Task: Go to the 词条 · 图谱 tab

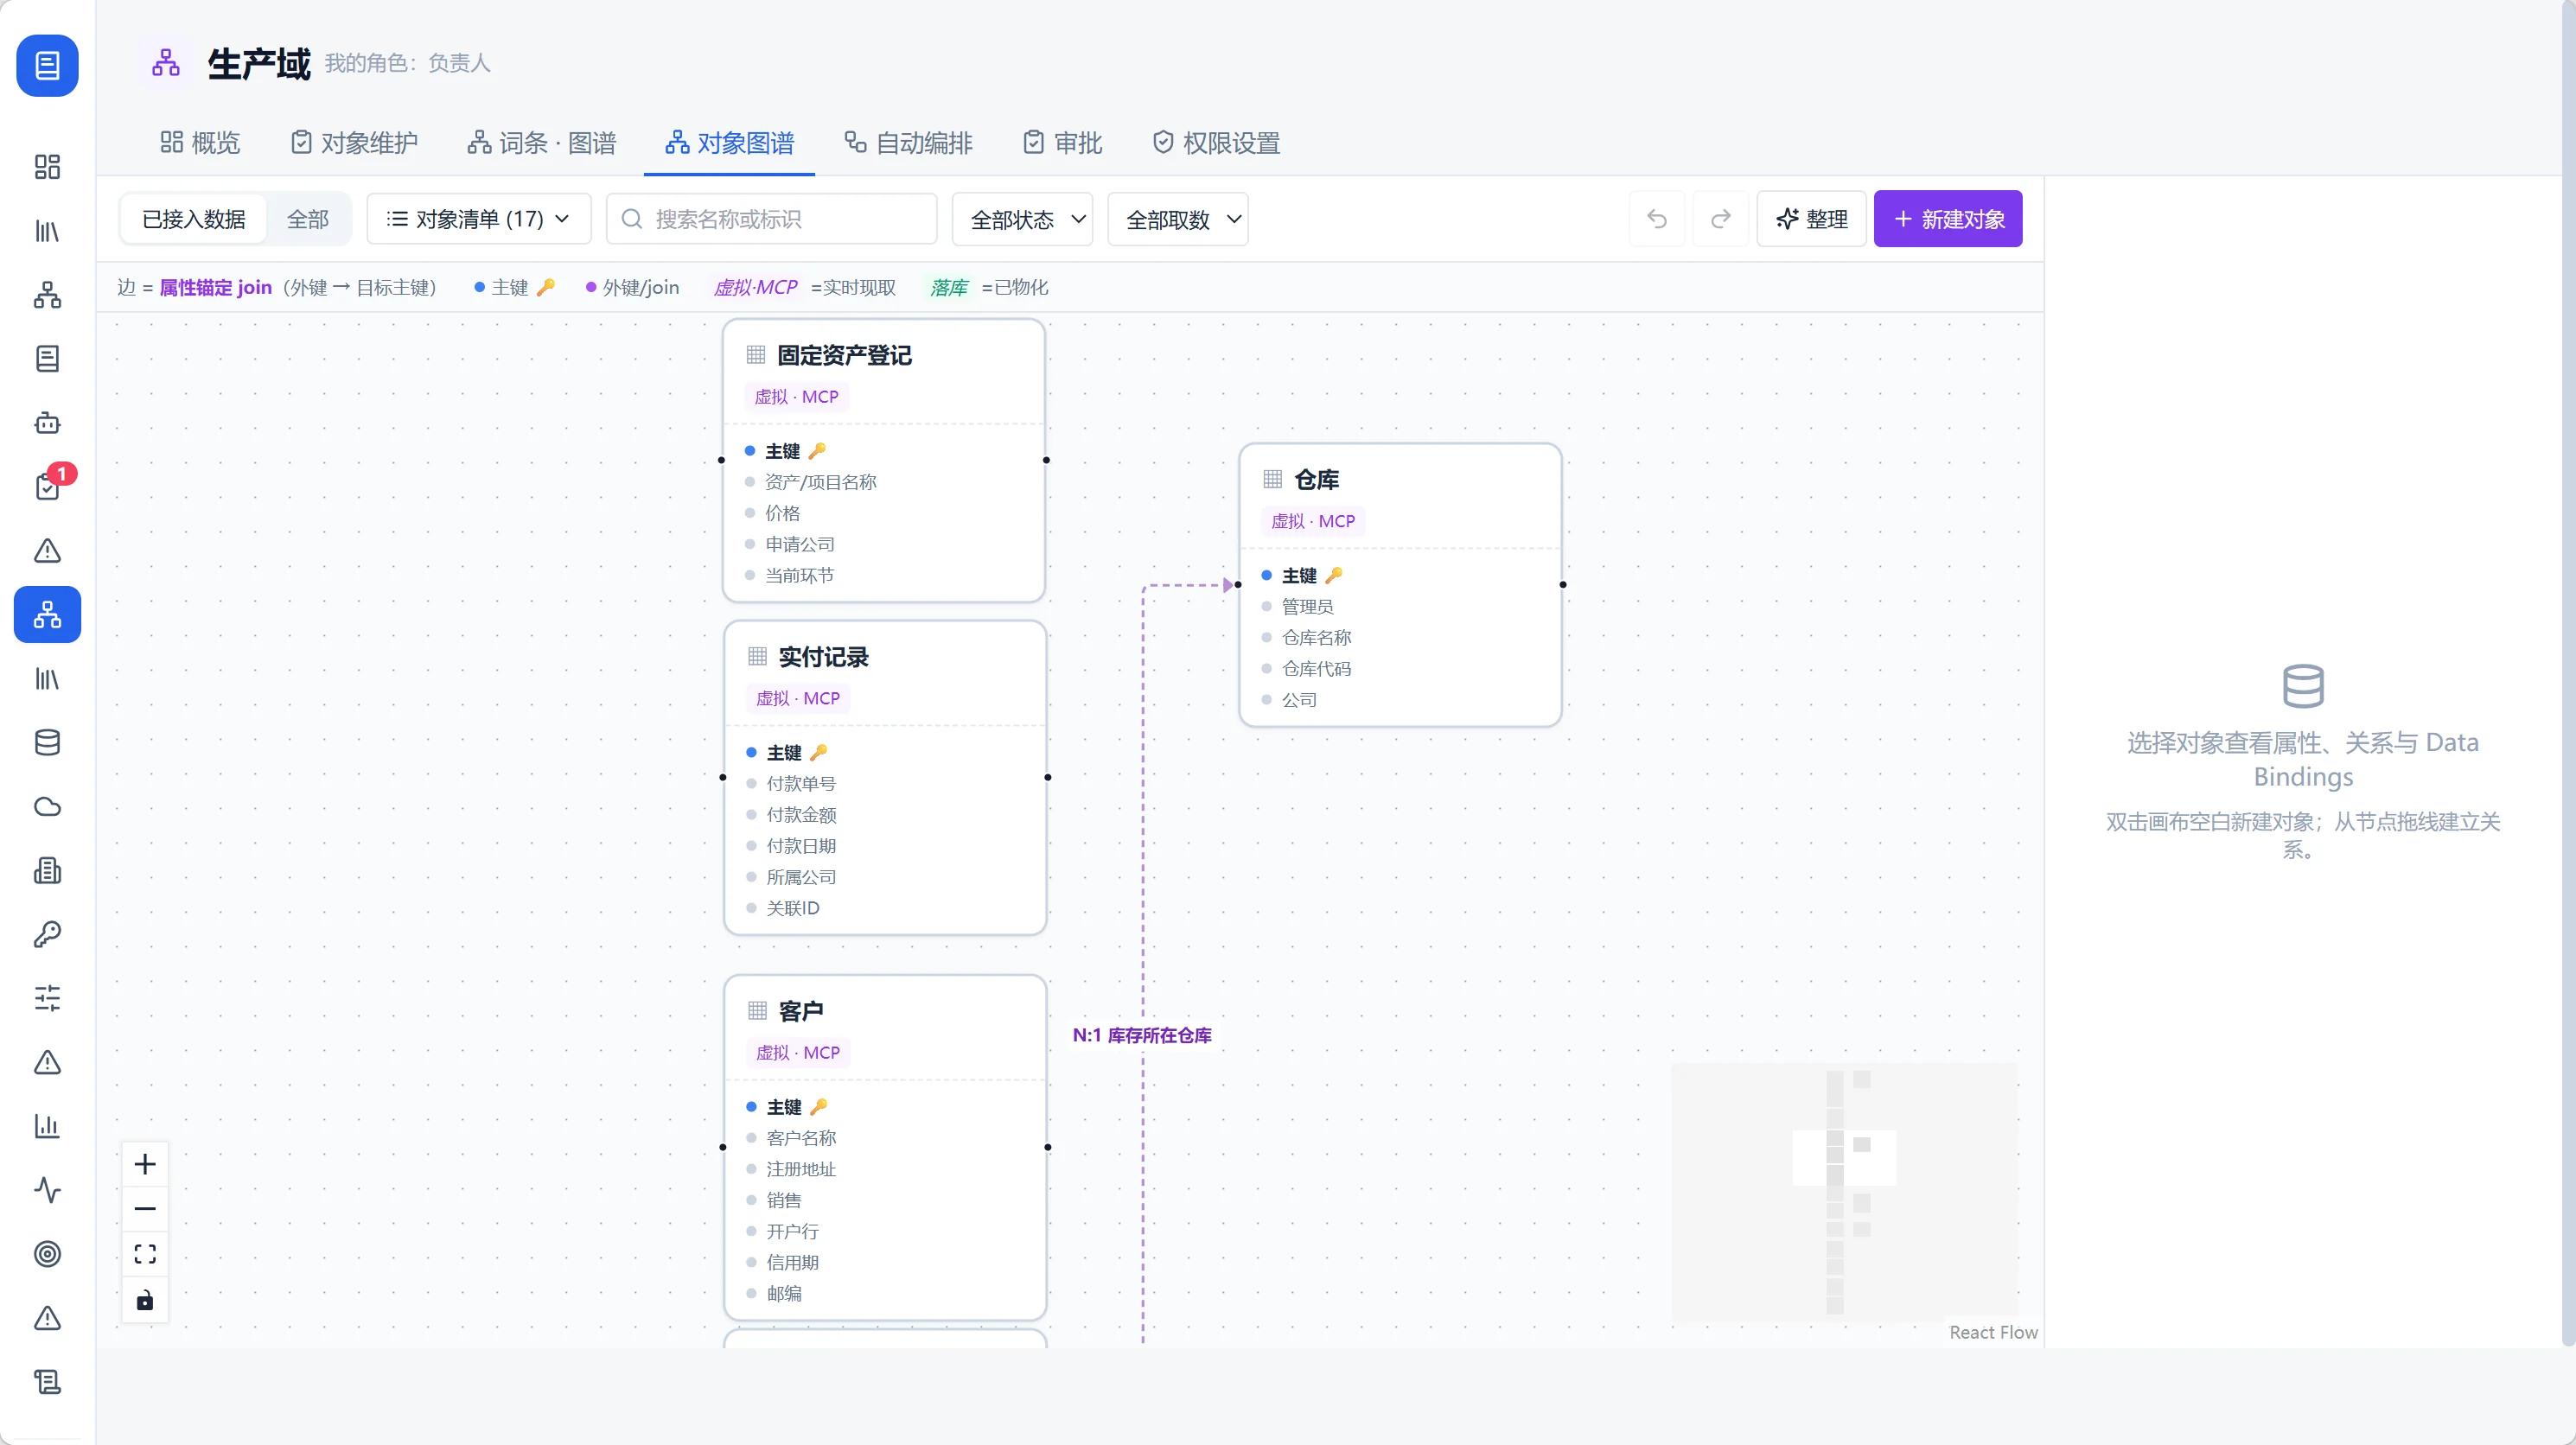Action: click(x=542, y=143)
